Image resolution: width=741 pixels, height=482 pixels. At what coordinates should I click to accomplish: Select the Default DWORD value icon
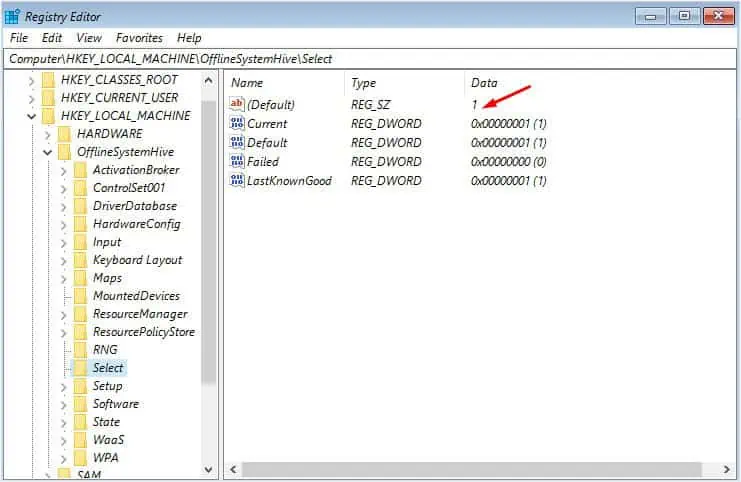click(x=237, y=142)
